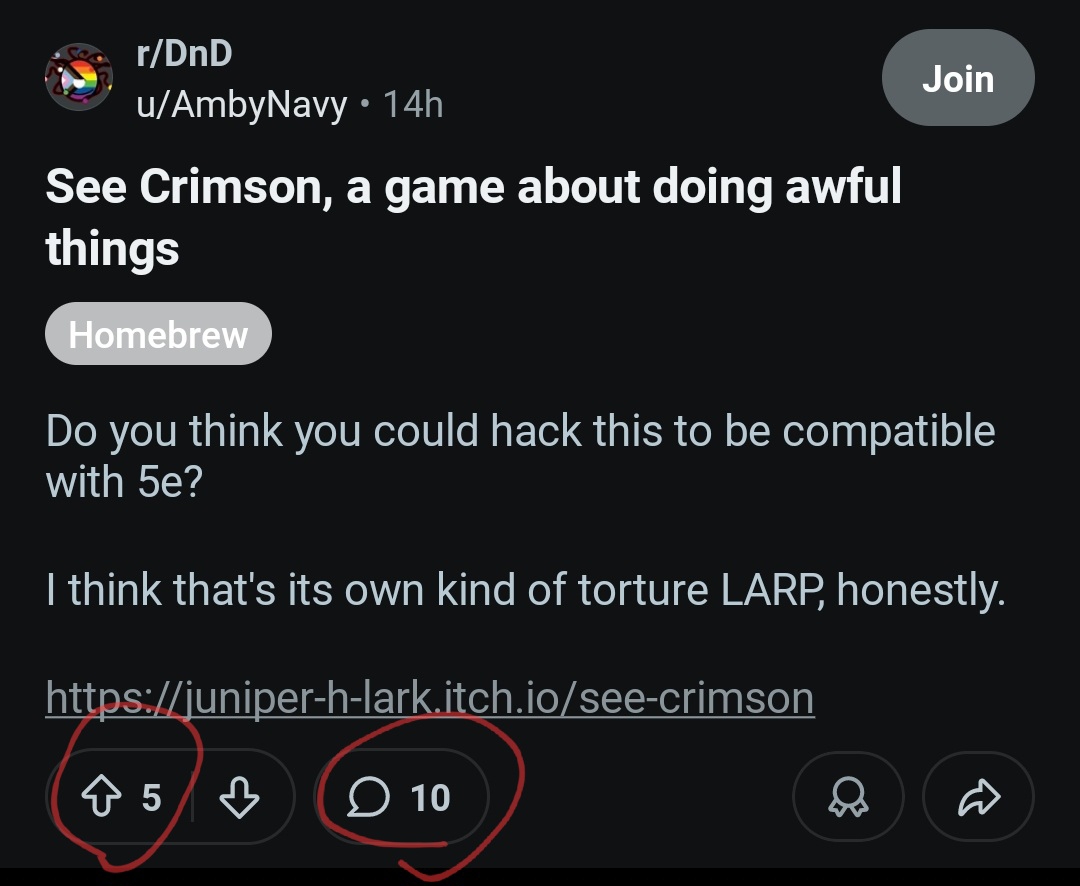Image resolution: width=1080 pixels, height=886 pixels.
Task: Share the post with the arrow icon
Action: point(977,797)
